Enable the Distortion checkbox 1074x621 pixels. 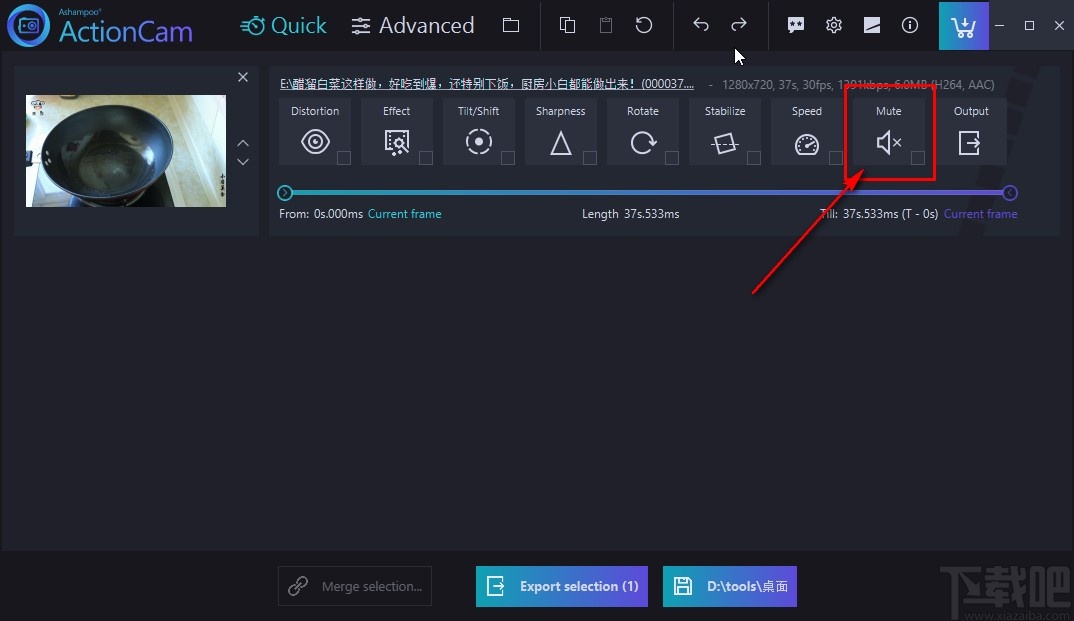pyautogui.click(x=344, y=158)
